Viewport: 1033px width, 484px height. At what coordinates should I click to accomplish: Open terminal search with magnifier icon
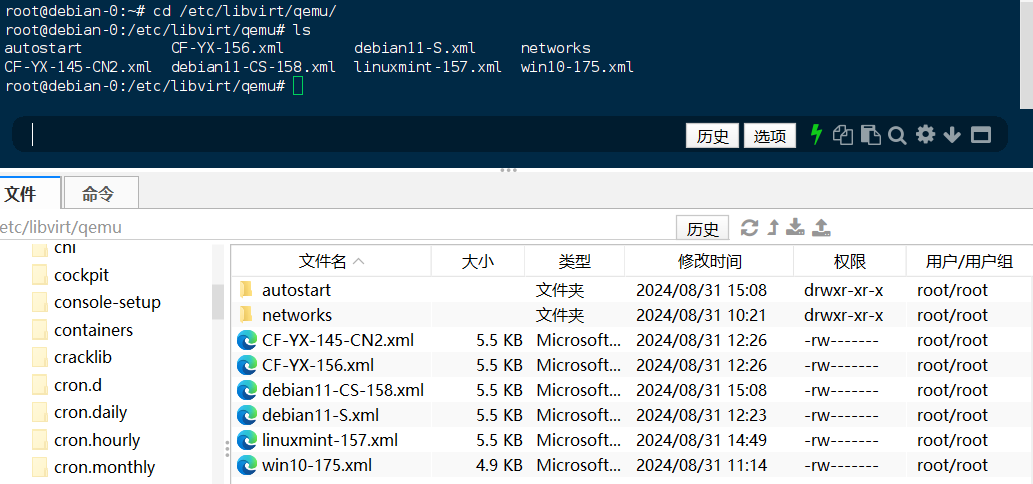point(897,135)
